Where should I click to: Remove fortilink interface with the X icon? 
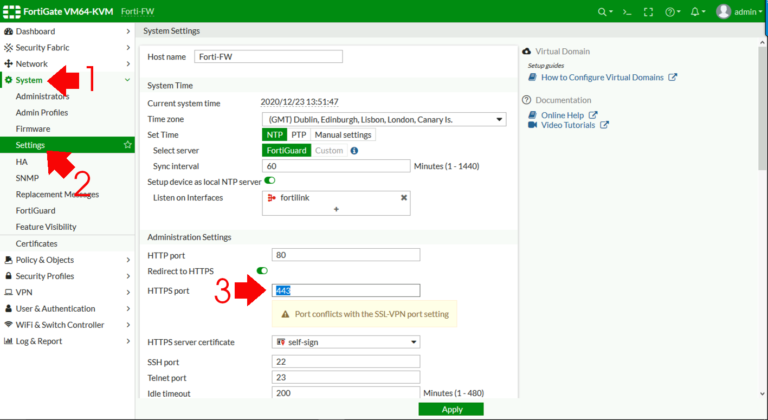click(x=404, y=198)
